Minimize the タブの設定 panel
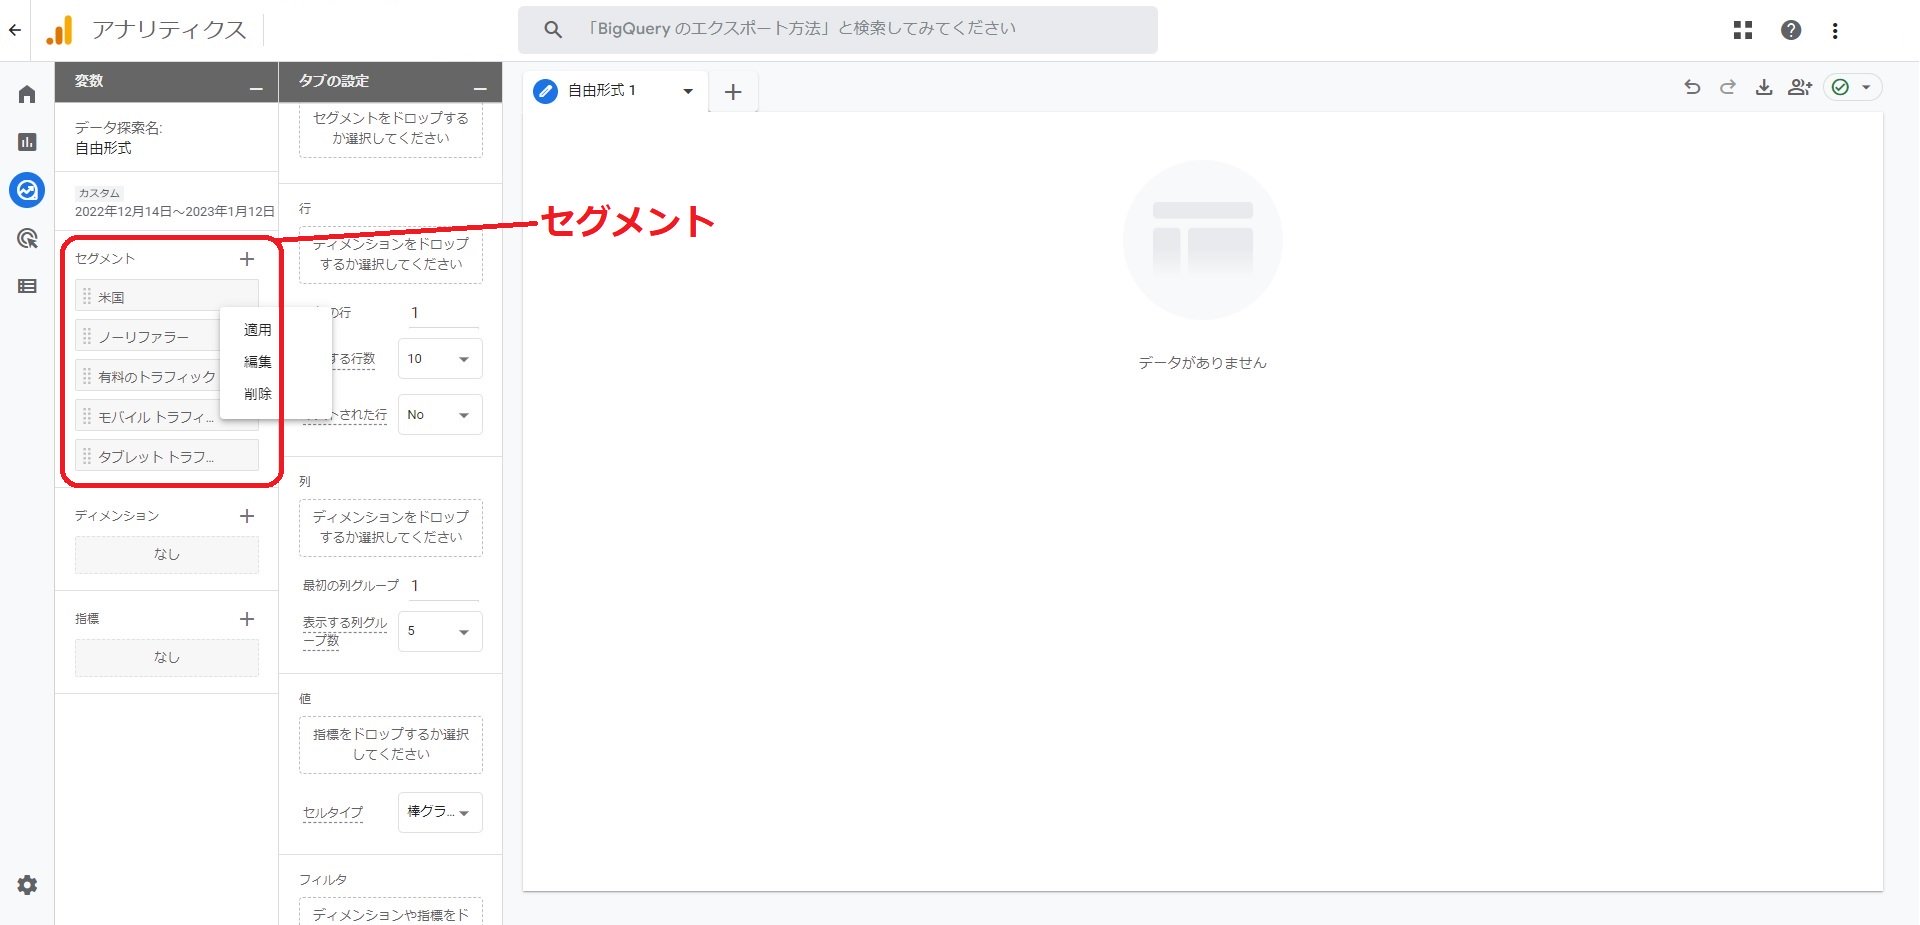1920x925 pixels. [x=480, y=90]
